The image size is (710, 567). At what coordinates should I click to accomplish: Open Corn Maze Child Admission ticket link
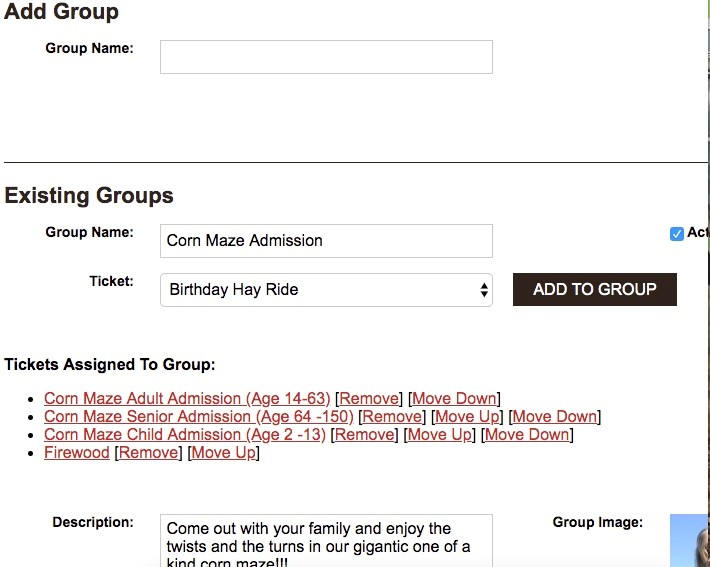coord(184,435)
